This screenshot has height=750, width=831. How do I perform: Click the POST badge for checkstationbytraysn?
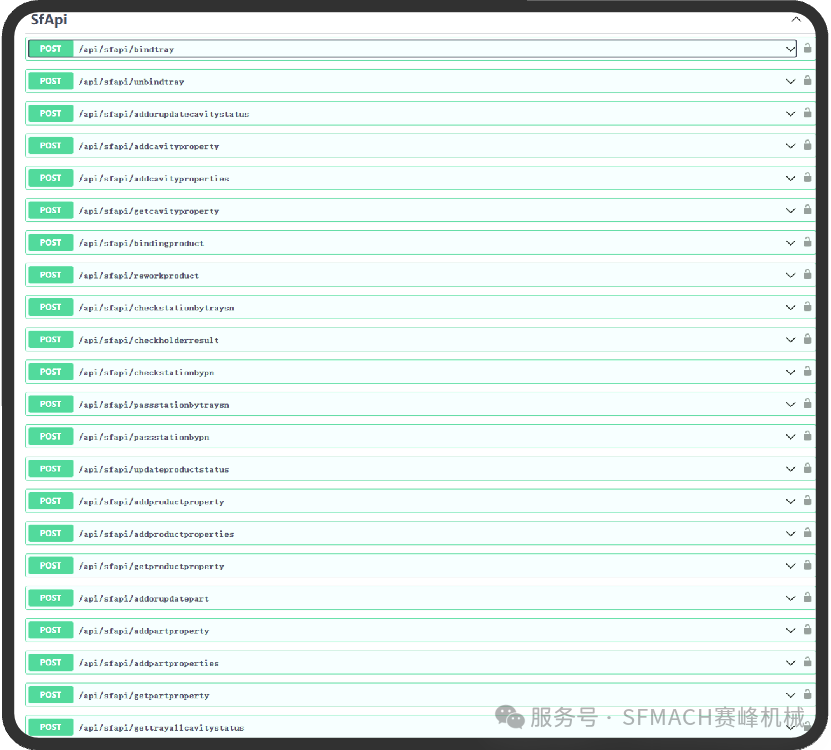(51, 307)
